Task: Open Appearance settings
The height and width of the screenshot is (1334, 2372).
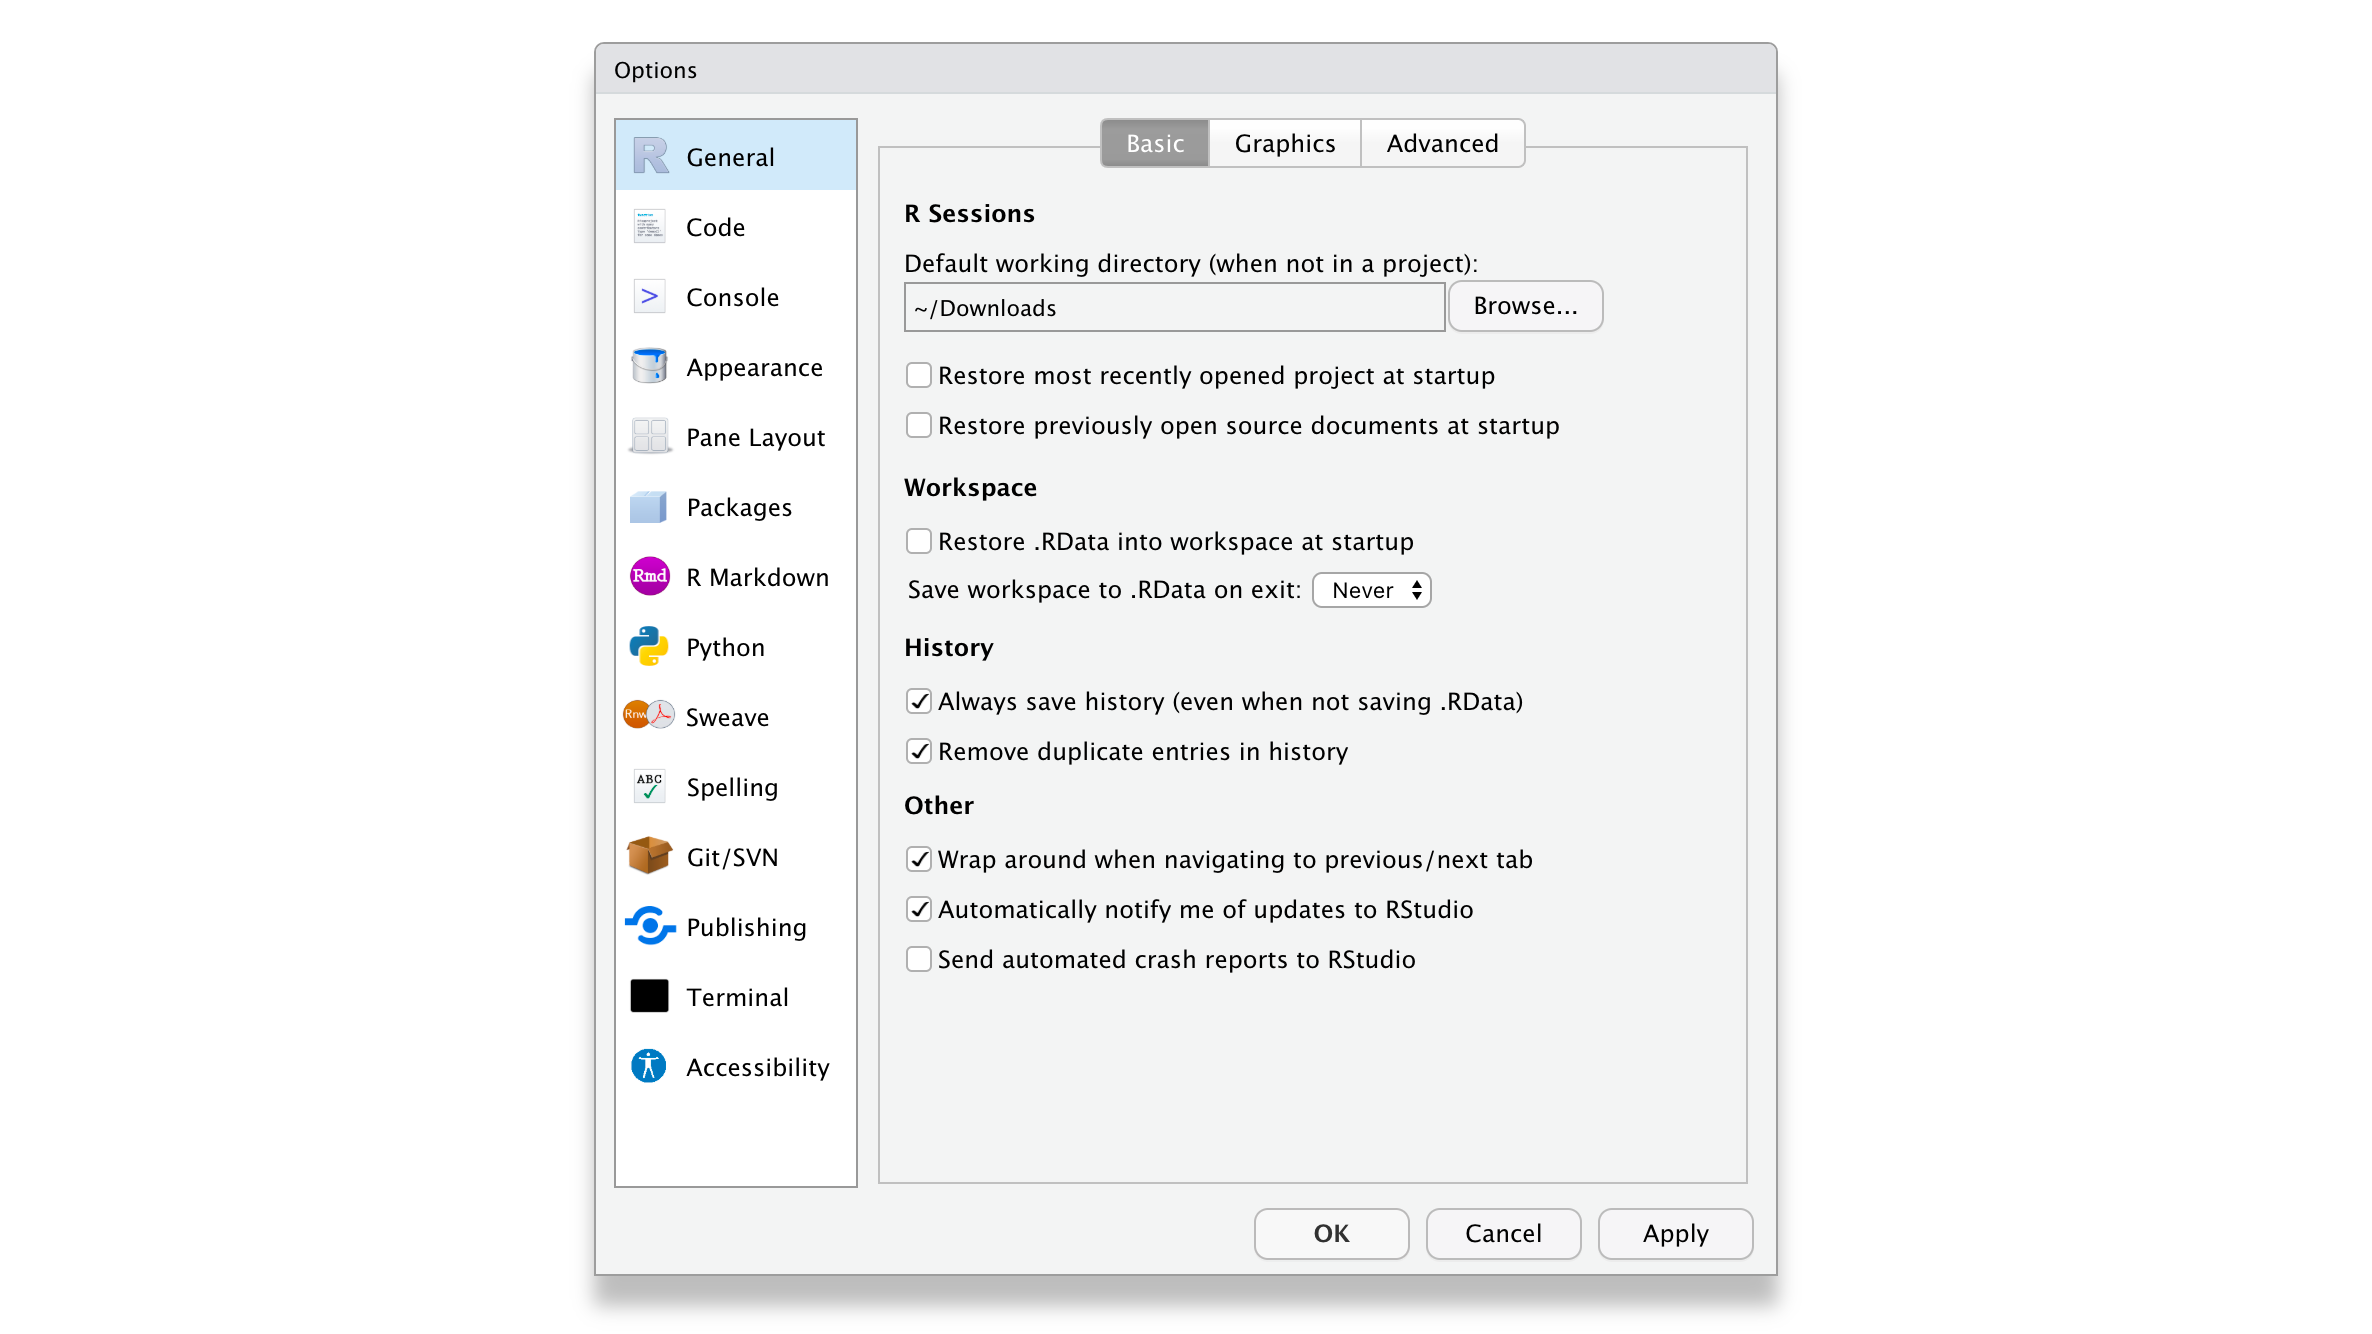Action: [x=649, y=366]
